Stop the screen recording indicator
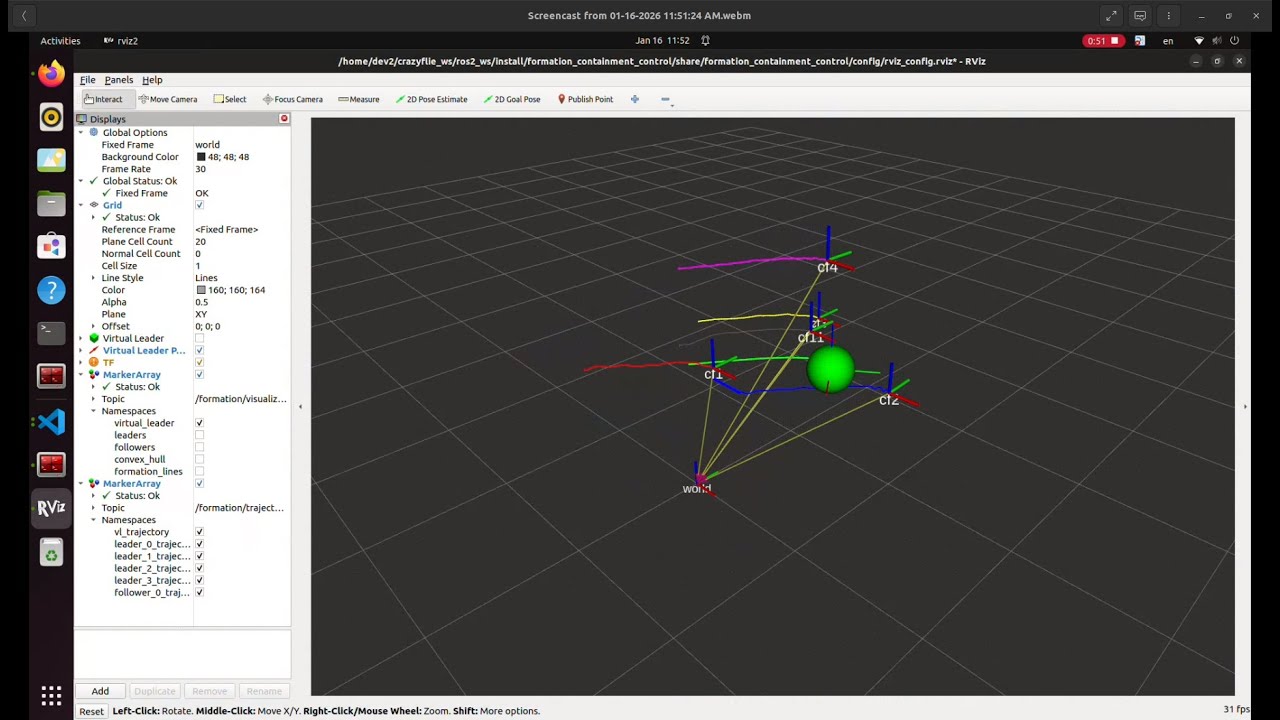 coord(1103,41)
